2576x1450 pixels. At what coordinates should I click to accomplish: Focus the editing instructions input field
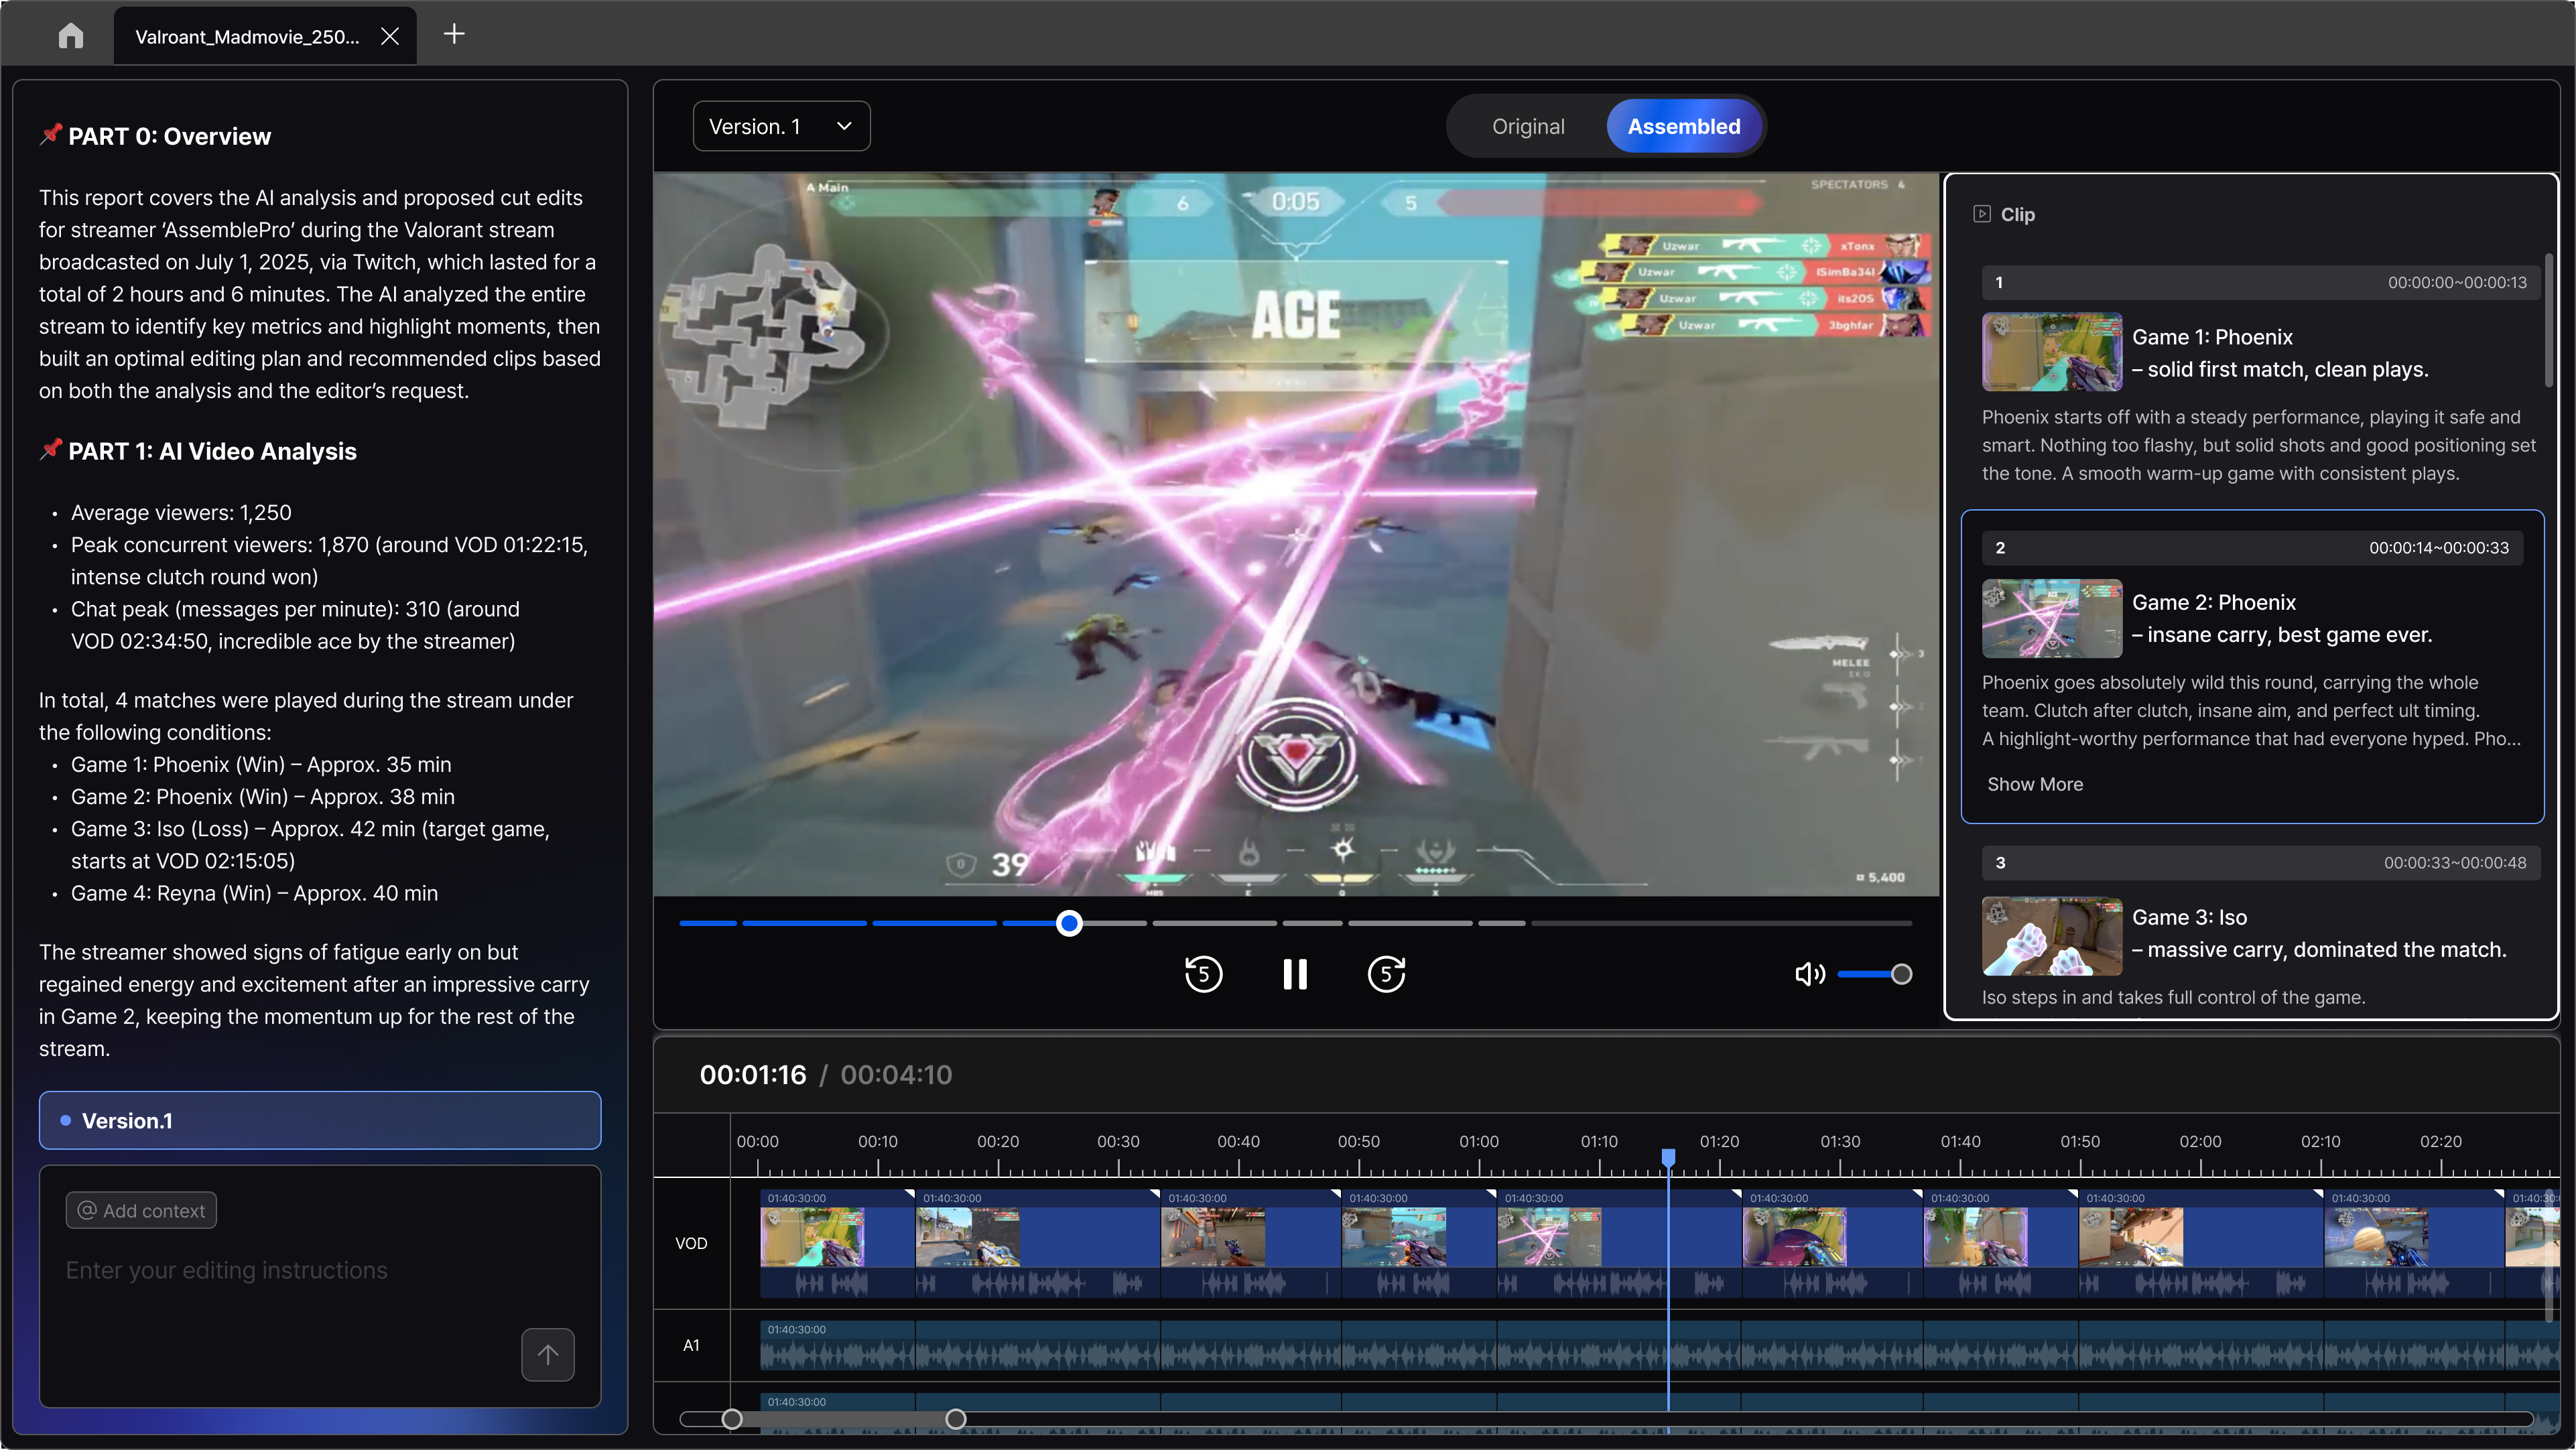[320, 1270]
